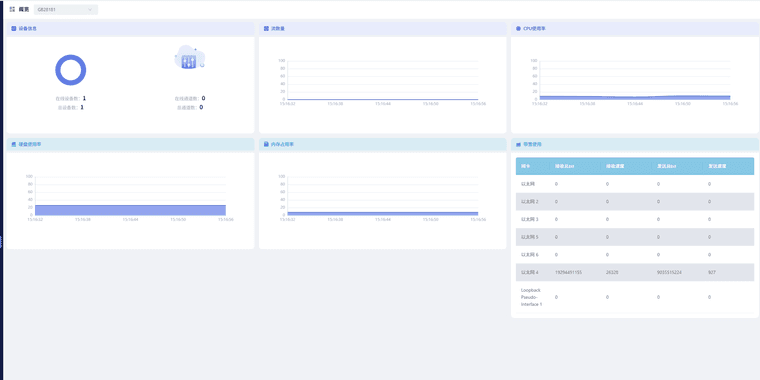760x380 pixels.
Task: Click the 15:16:32 label on CPU chart
Action: pyautogui.click(x=539, y=104)
